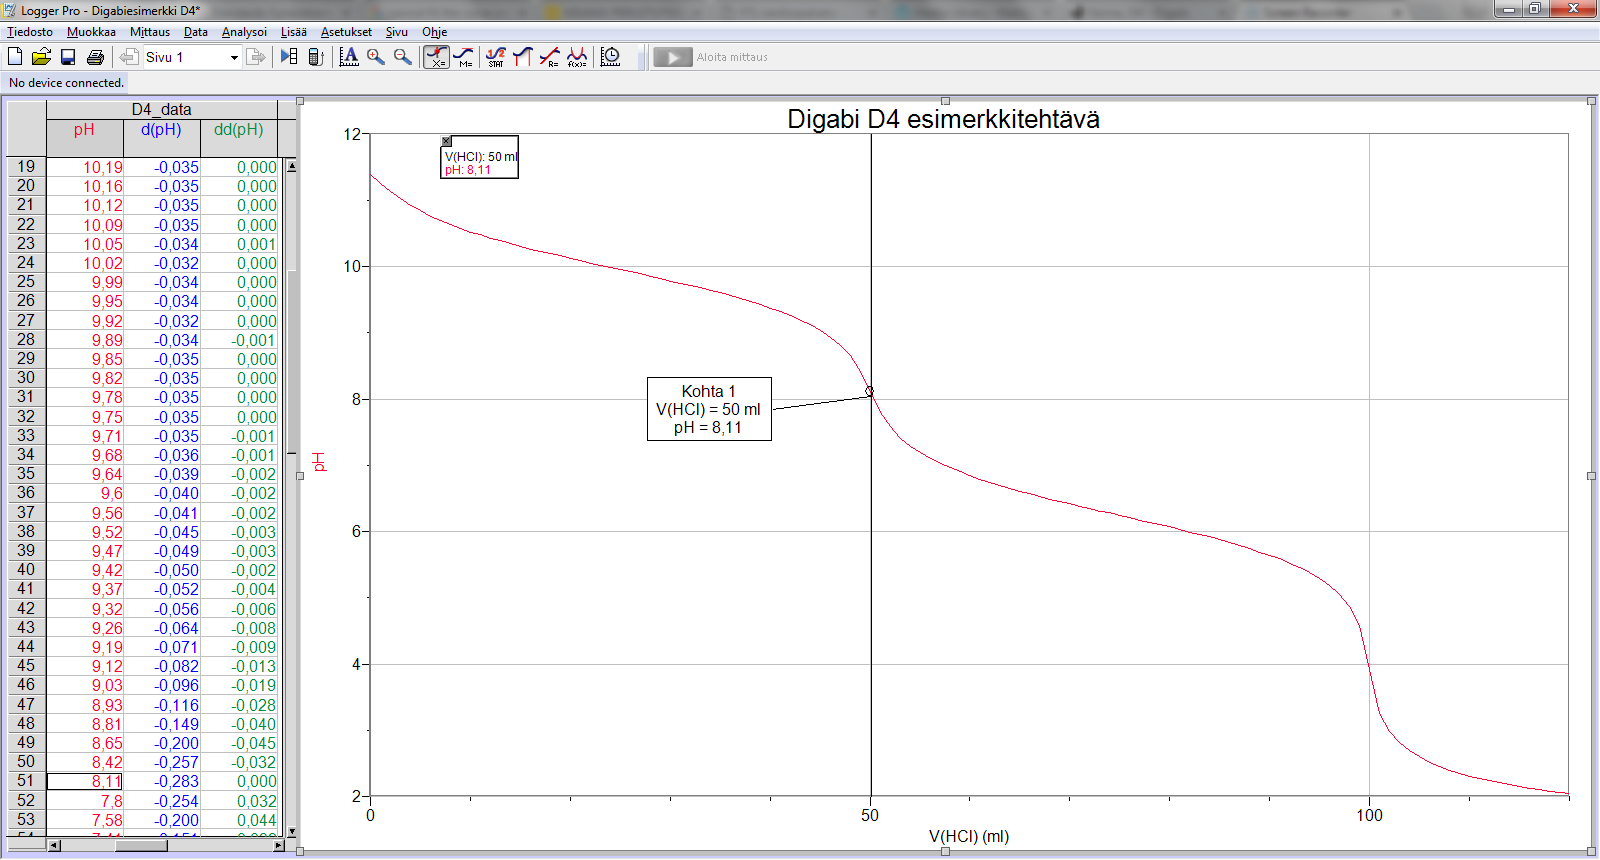Click the table's horizontal scrollbar thumb
Screen dimensions: 1600x860
click(140, 846)
